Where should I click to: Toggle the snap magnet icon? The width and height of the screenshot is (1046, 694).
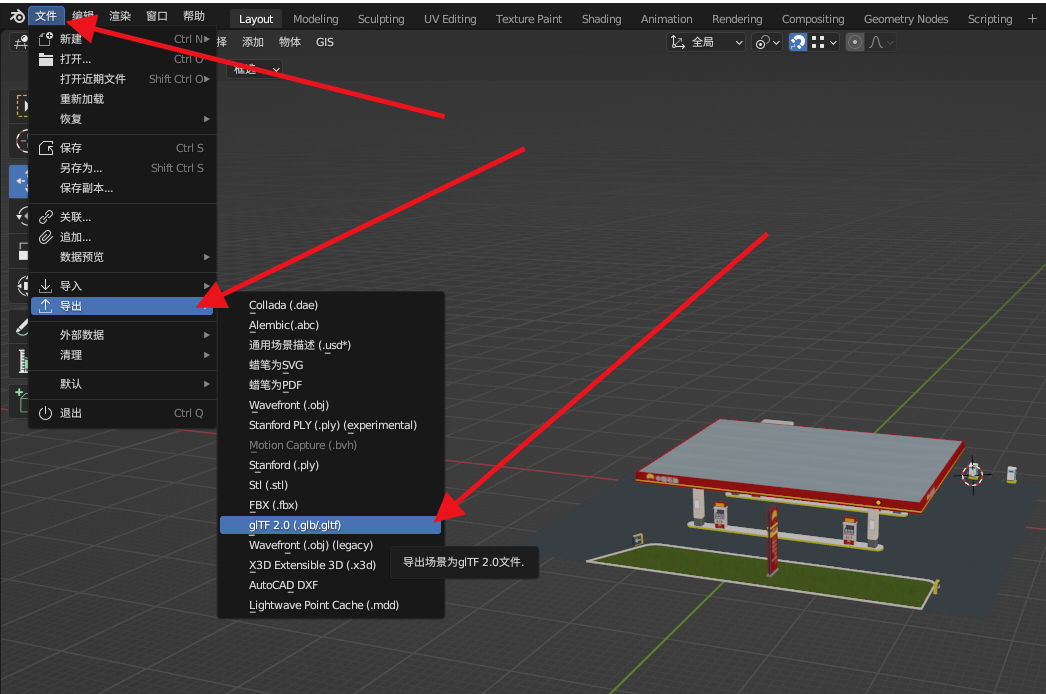(798, 42)
